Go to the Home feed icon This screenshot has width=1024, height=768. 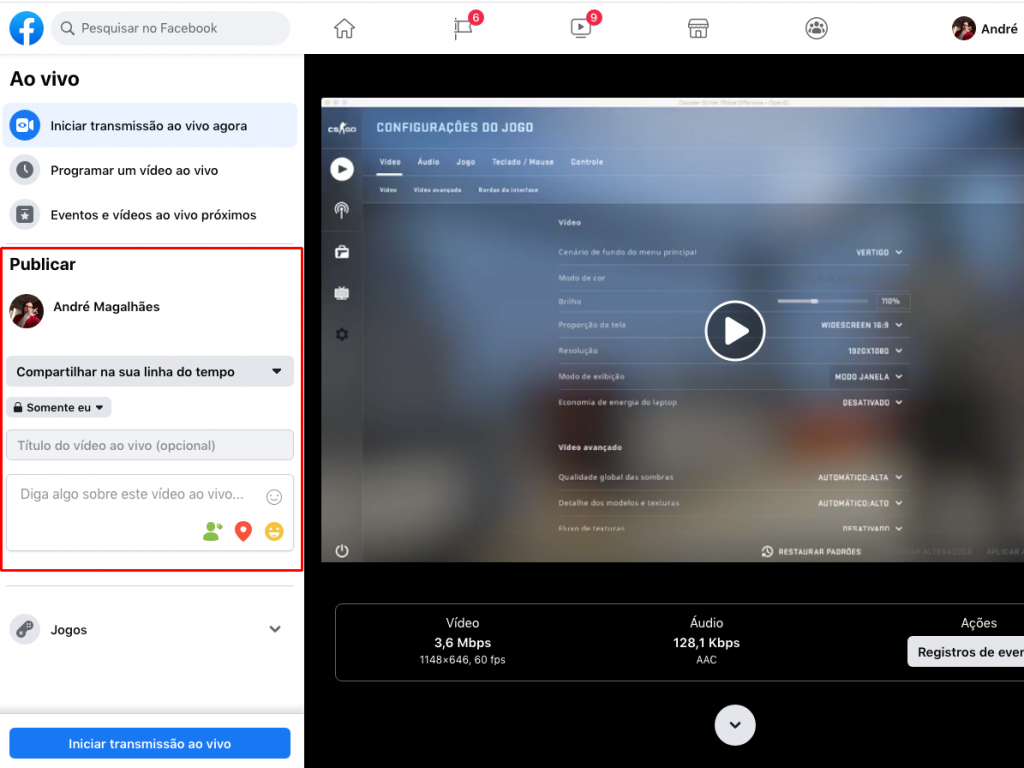344,29
